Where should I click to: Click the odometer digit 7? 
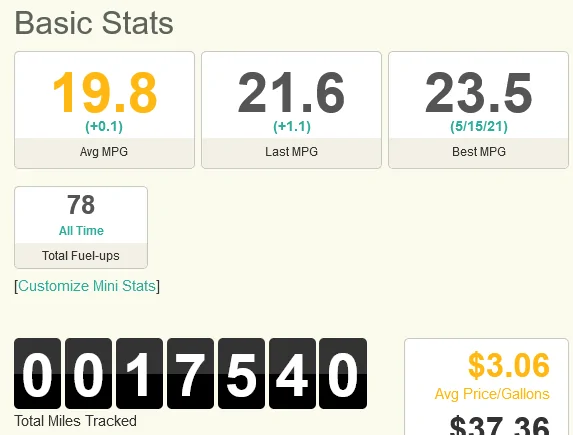click(x=190, y=374)
